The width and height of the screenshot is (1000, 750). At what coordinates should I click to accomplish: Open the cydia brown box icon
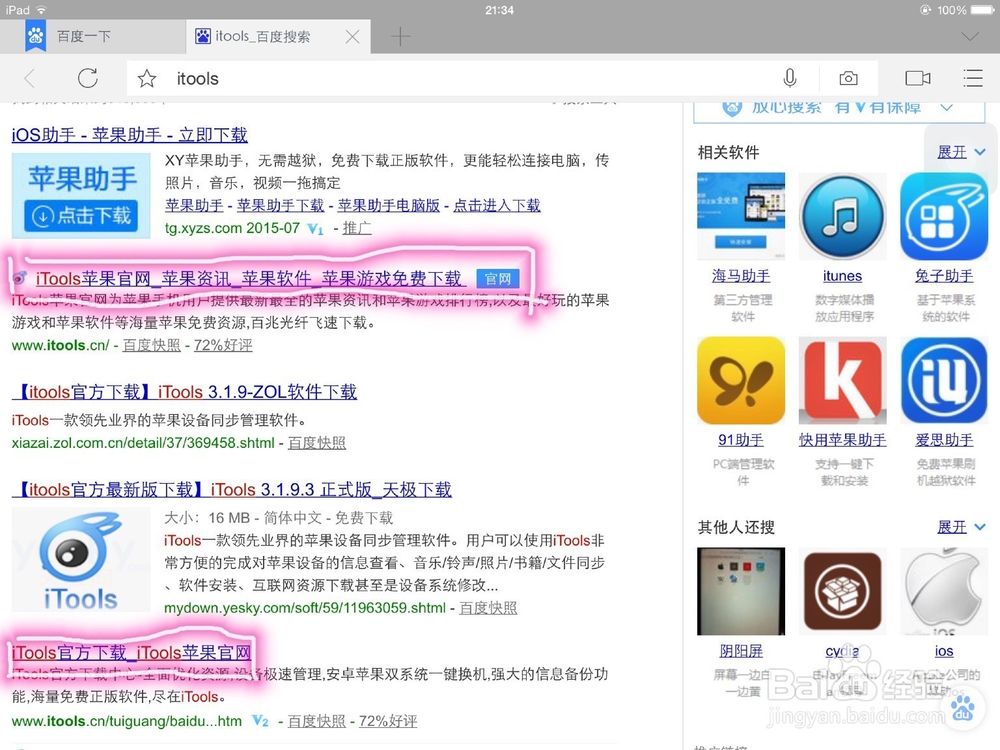(x=842, y=591)
